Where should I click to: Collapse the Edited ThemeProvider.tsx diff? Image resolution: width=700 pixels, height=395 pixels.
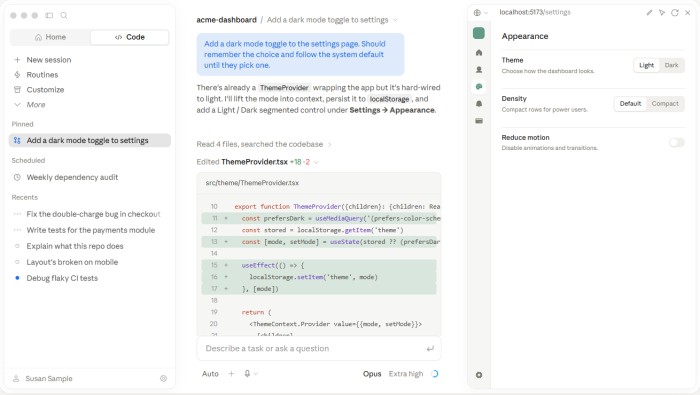pos(317,162)
